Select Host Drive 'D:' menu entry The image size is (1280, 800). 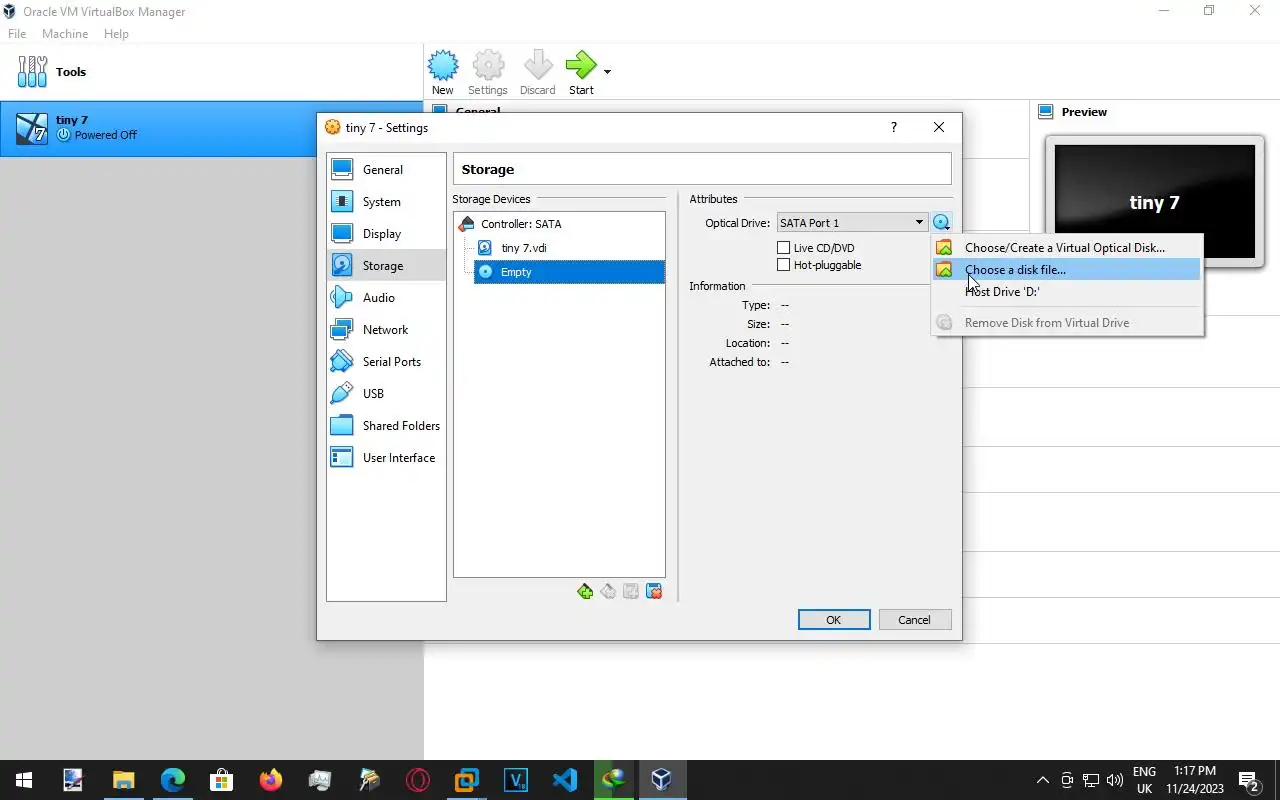point(1066,291)
